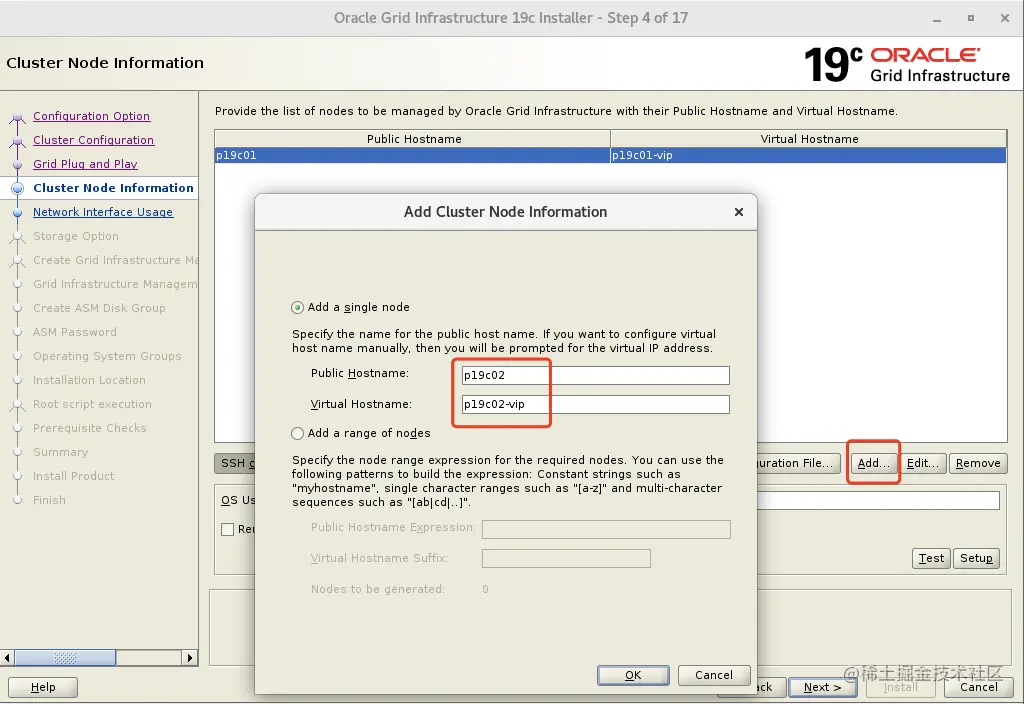
Task: Click the Root script execution step
Action: (x=92, y=404)
